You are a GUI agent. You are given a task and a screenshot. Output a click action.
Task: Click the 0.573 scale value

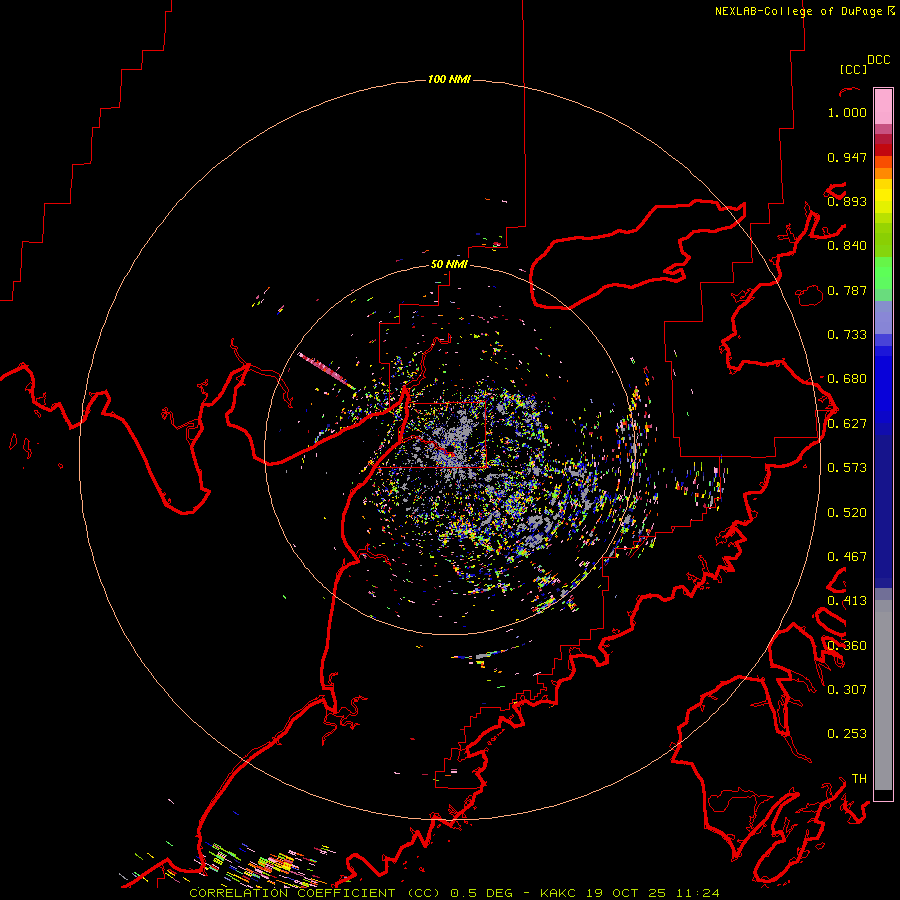coord(847,468)
